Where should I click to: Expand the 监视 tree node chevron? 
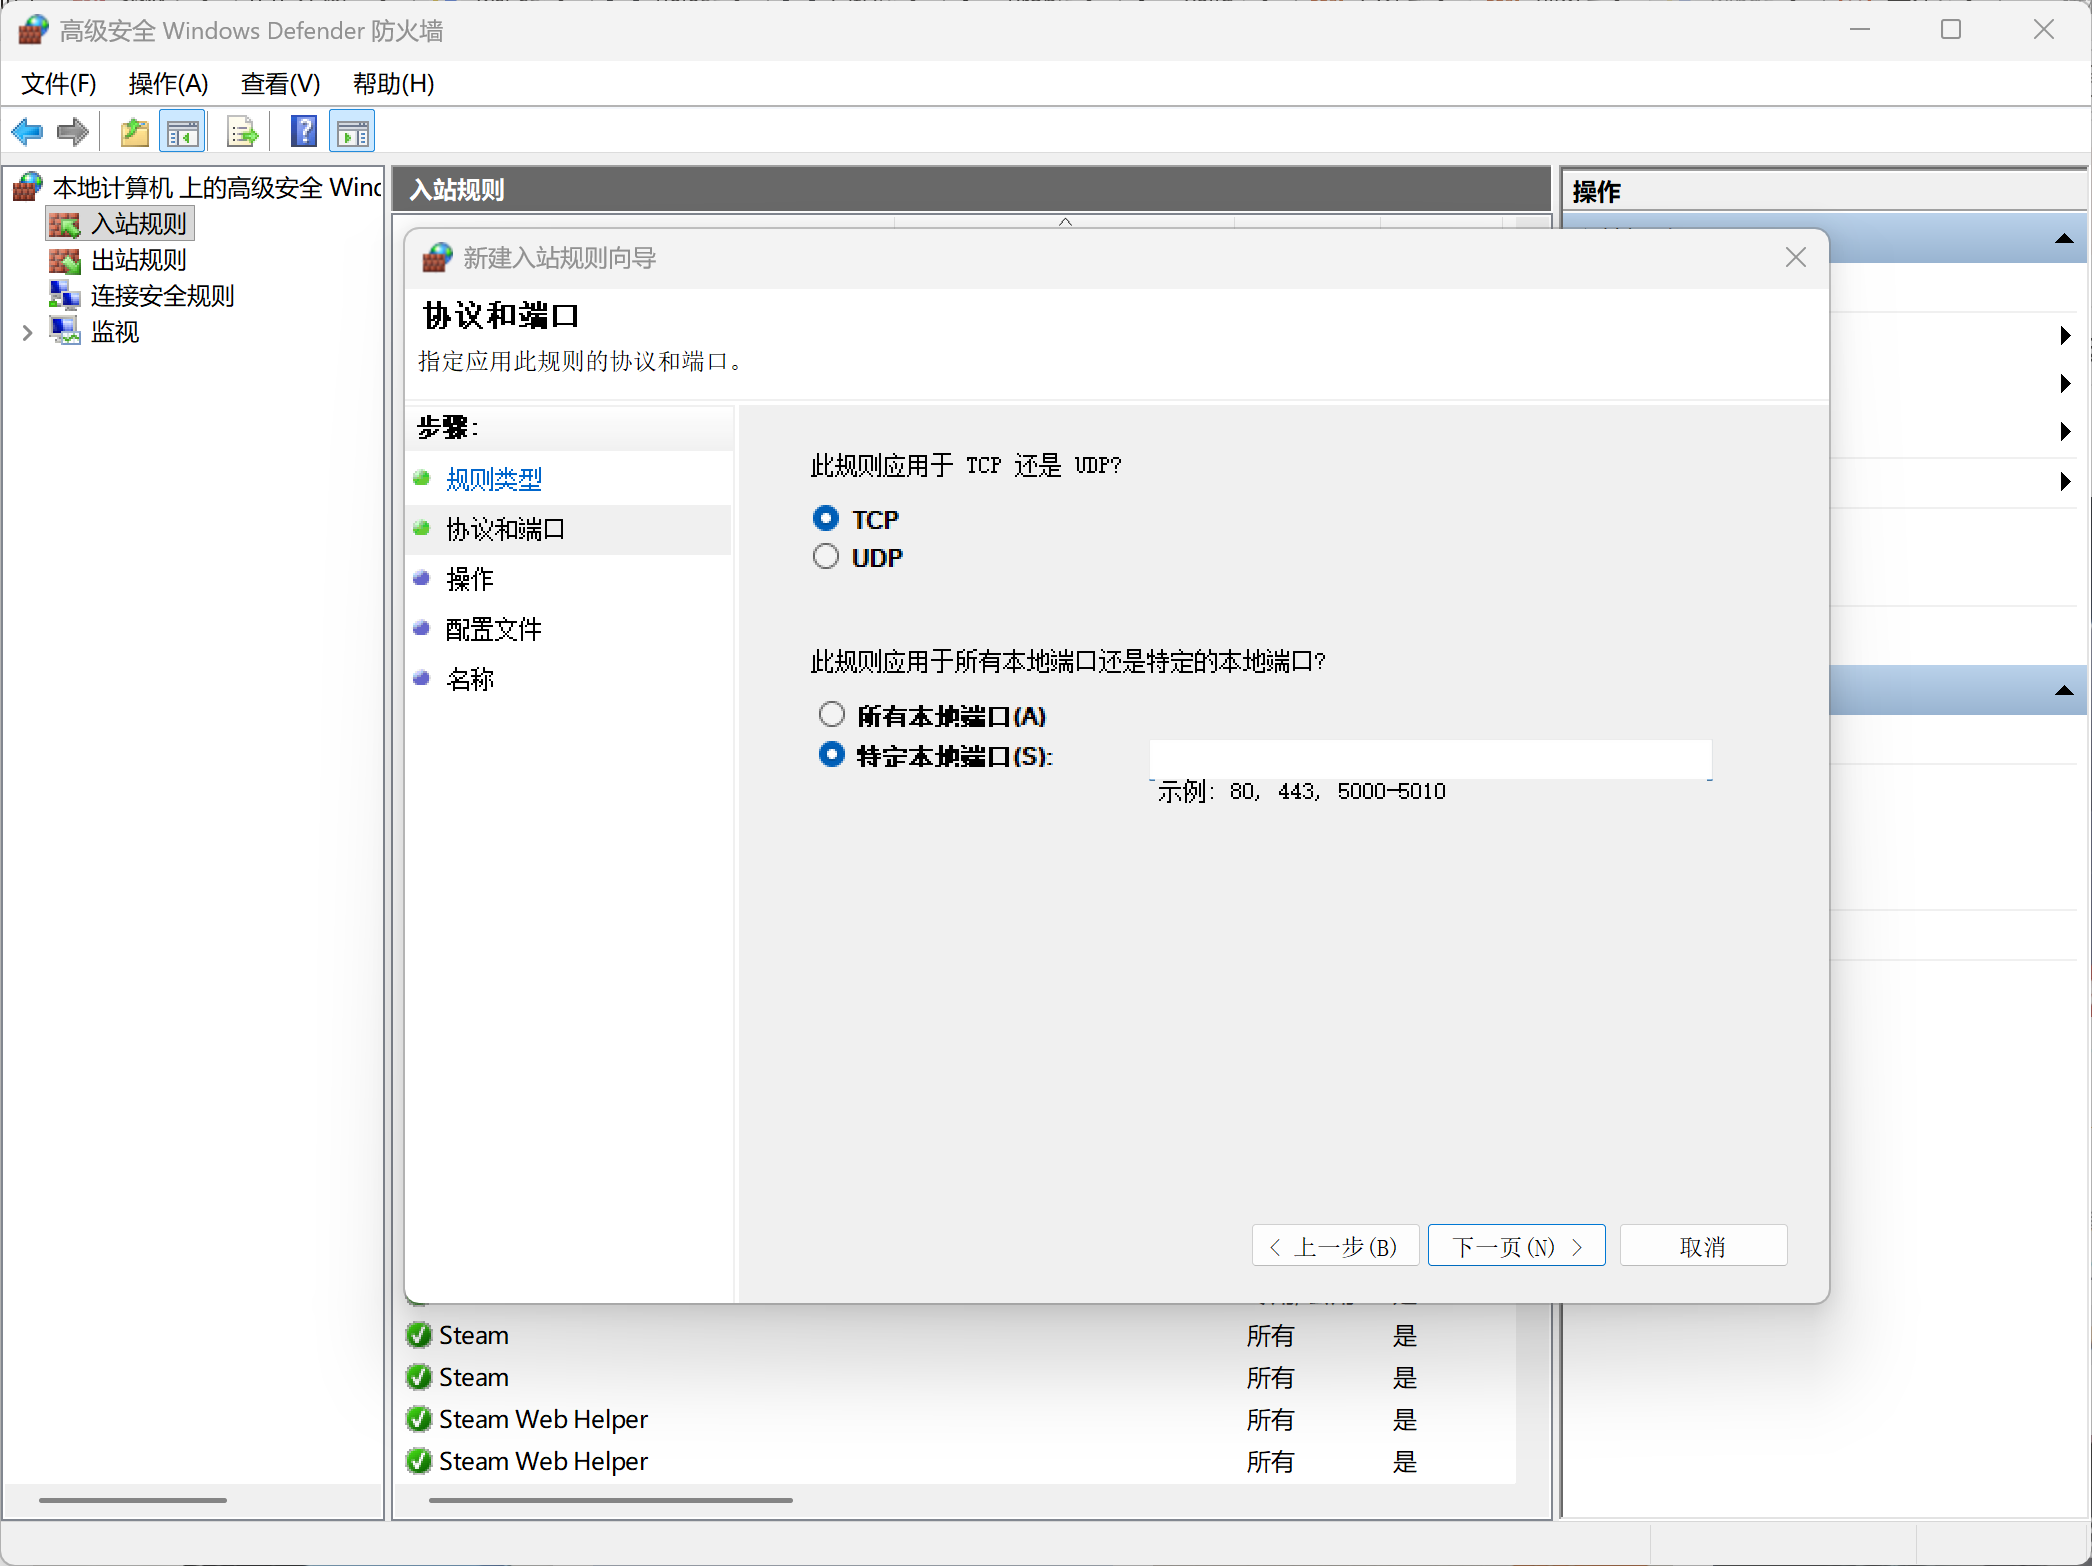coord(27,332)
